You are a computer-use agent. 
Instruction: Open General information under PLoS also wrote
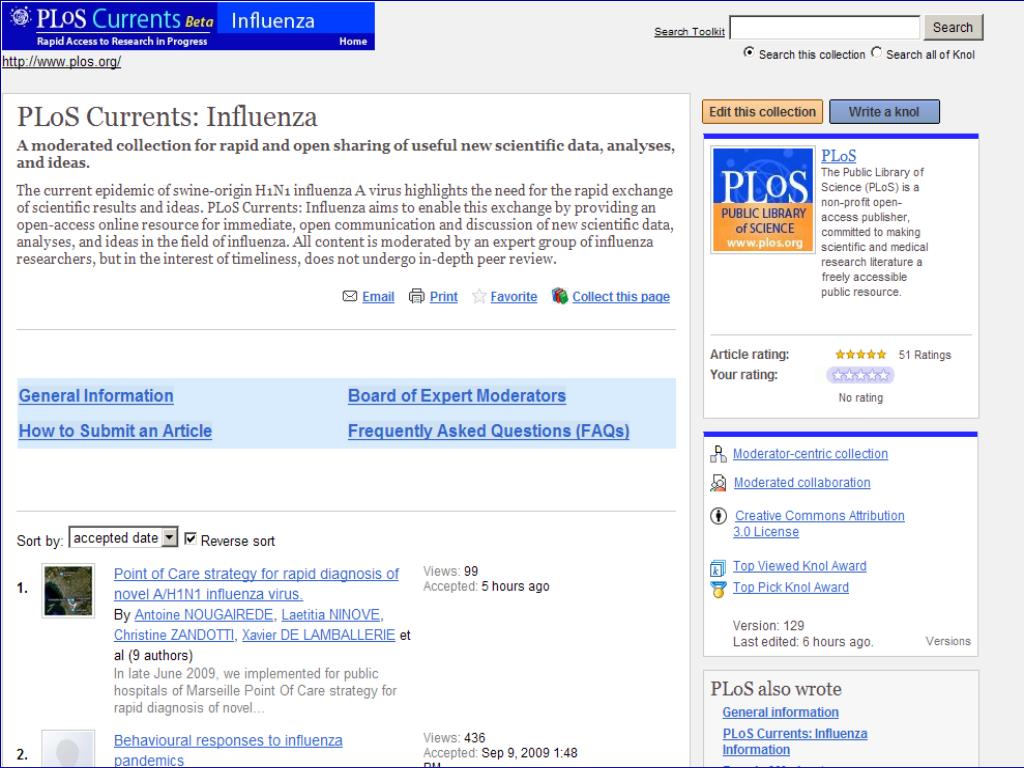(x=780, y=712)
